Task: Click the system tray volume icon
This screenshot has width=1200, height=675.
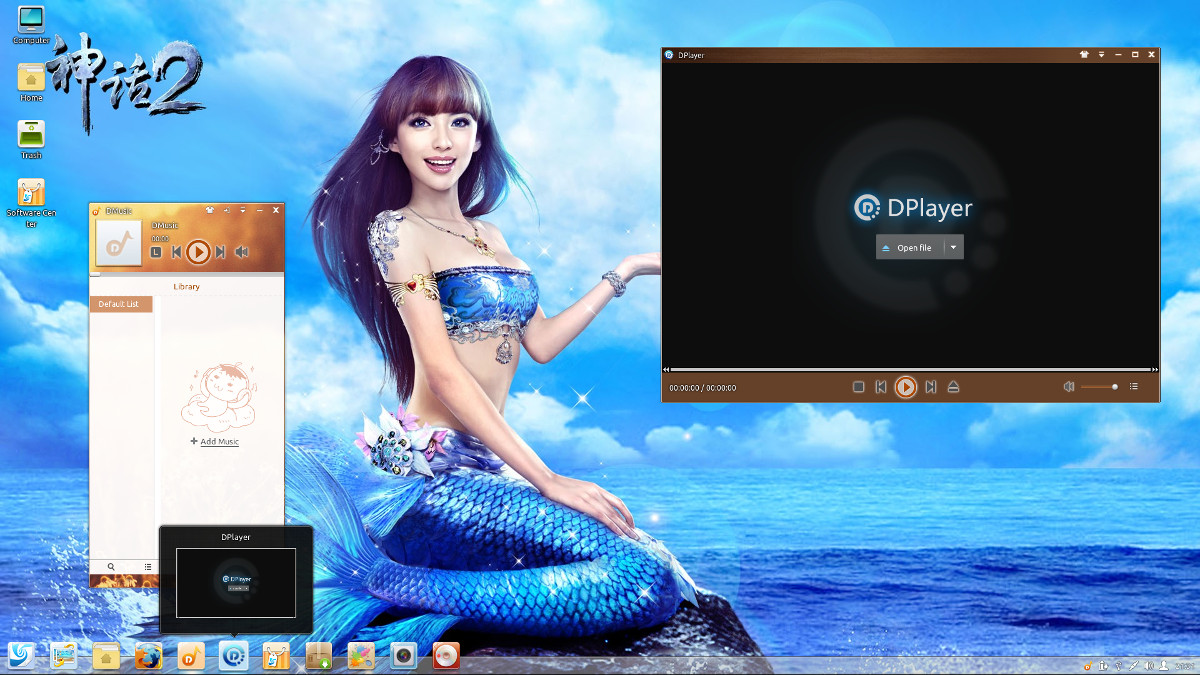Action: (x=1149, y=665)
